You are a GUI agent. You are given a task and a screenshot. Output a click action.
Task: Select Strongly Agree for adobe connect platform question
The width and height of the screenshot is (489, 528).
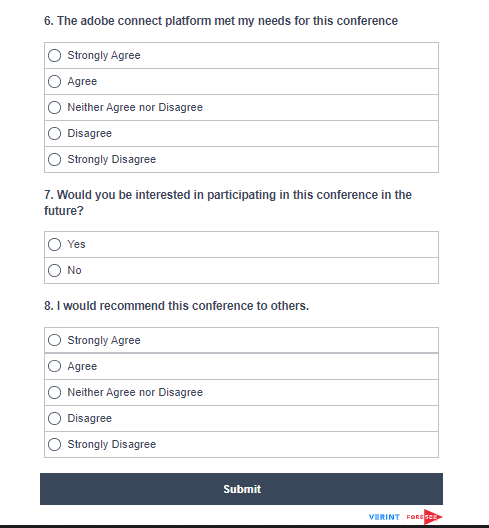pos(55,55)
